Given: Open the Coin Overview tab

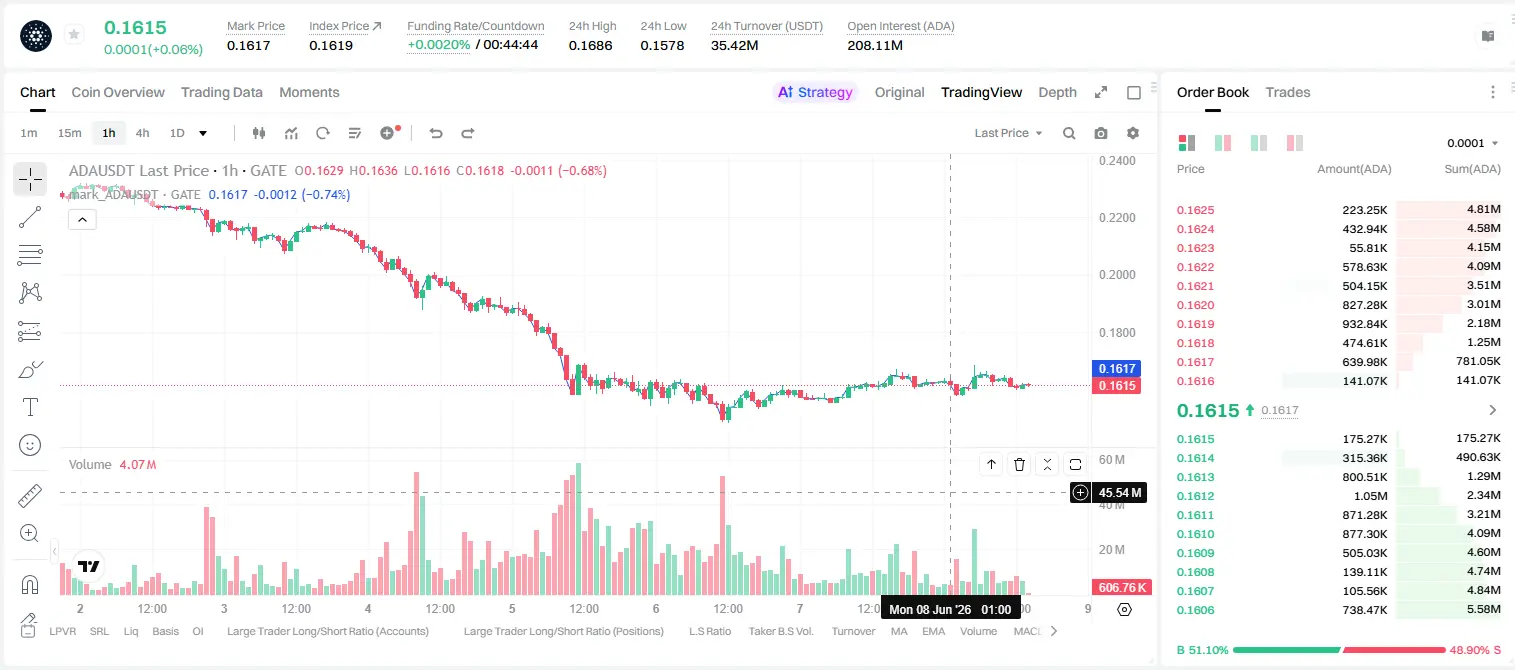Looking at the screenshot, I should point(118,92).
